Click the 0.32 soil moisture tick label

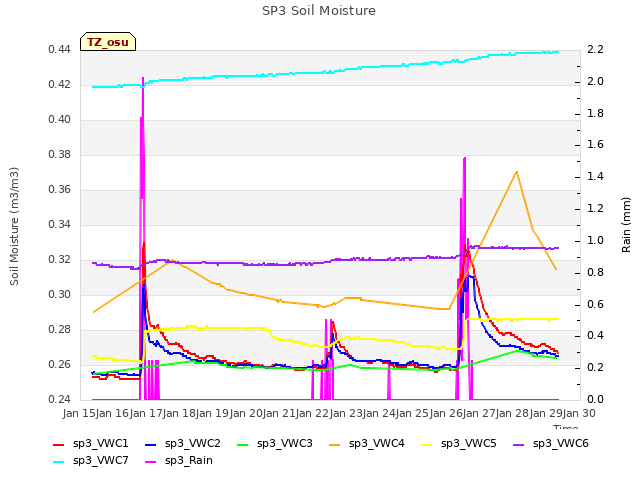click(x=59, y=260)
